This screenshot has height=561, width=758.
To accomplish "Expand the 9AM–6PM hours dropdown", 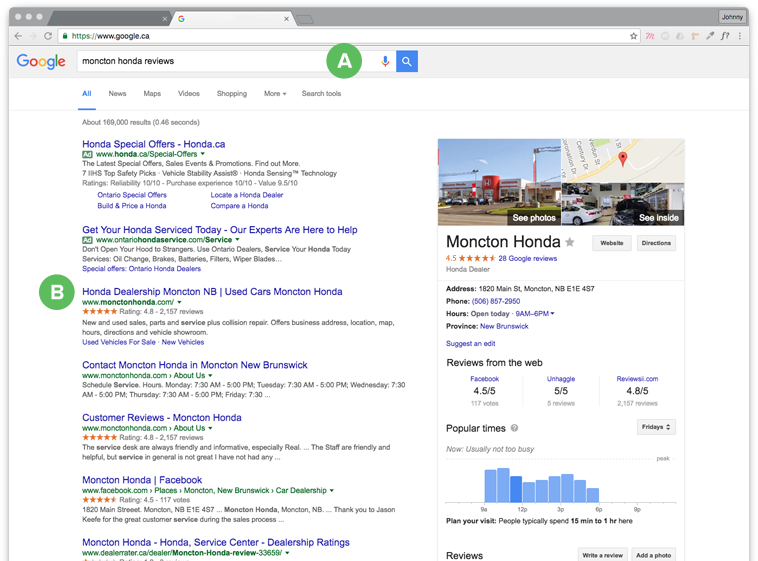I will click(x=535, y=313).
